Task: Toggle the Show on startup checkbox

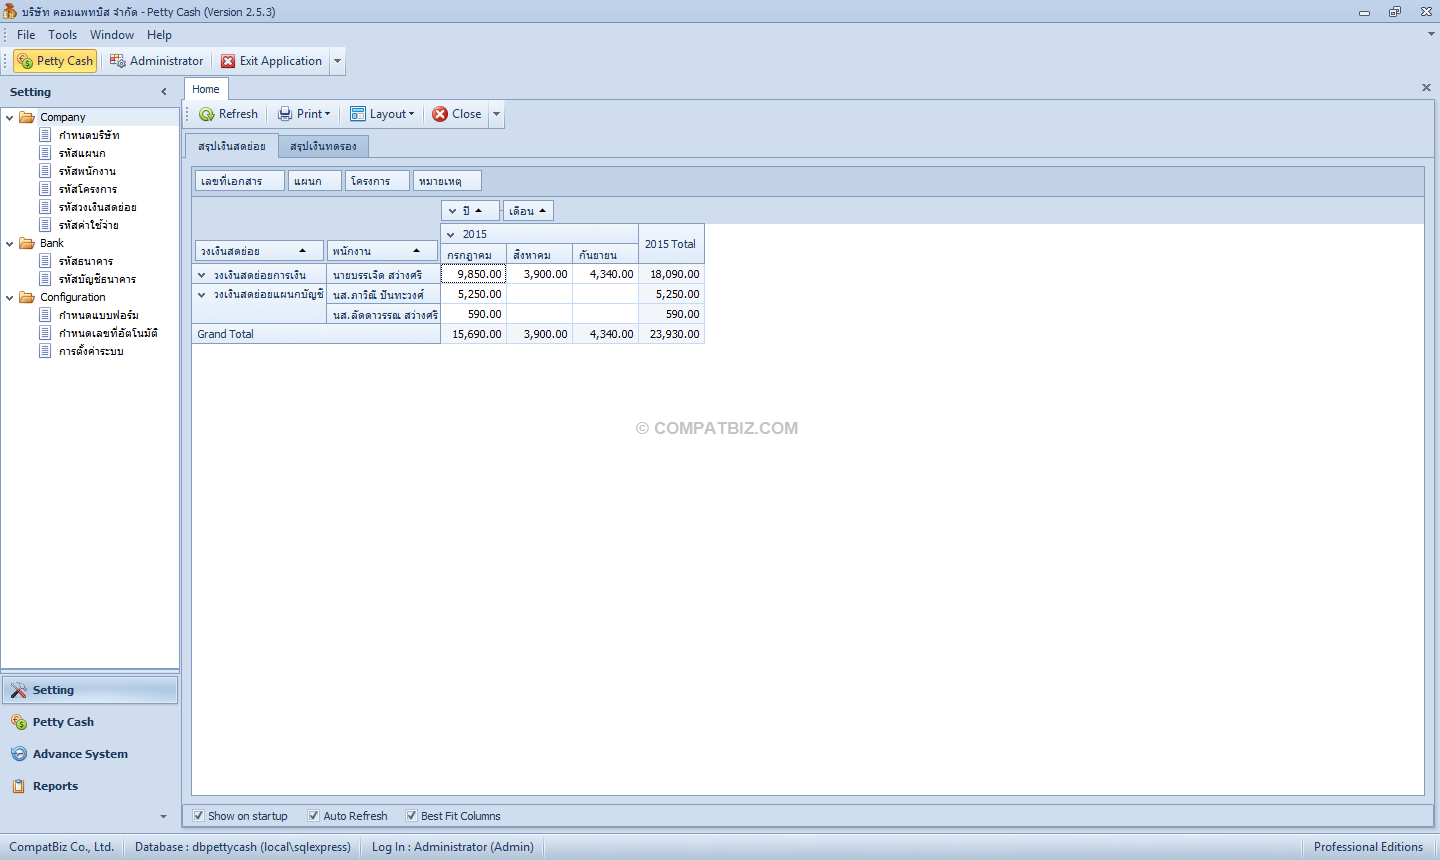Action: pyautogui.click(x=198, y=816)
